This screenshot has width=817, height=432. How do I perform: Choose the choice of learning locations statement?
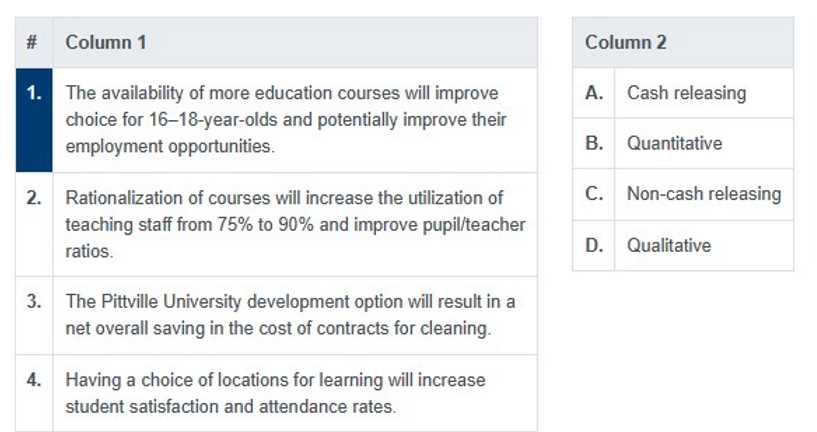click(x=275, y=394)
